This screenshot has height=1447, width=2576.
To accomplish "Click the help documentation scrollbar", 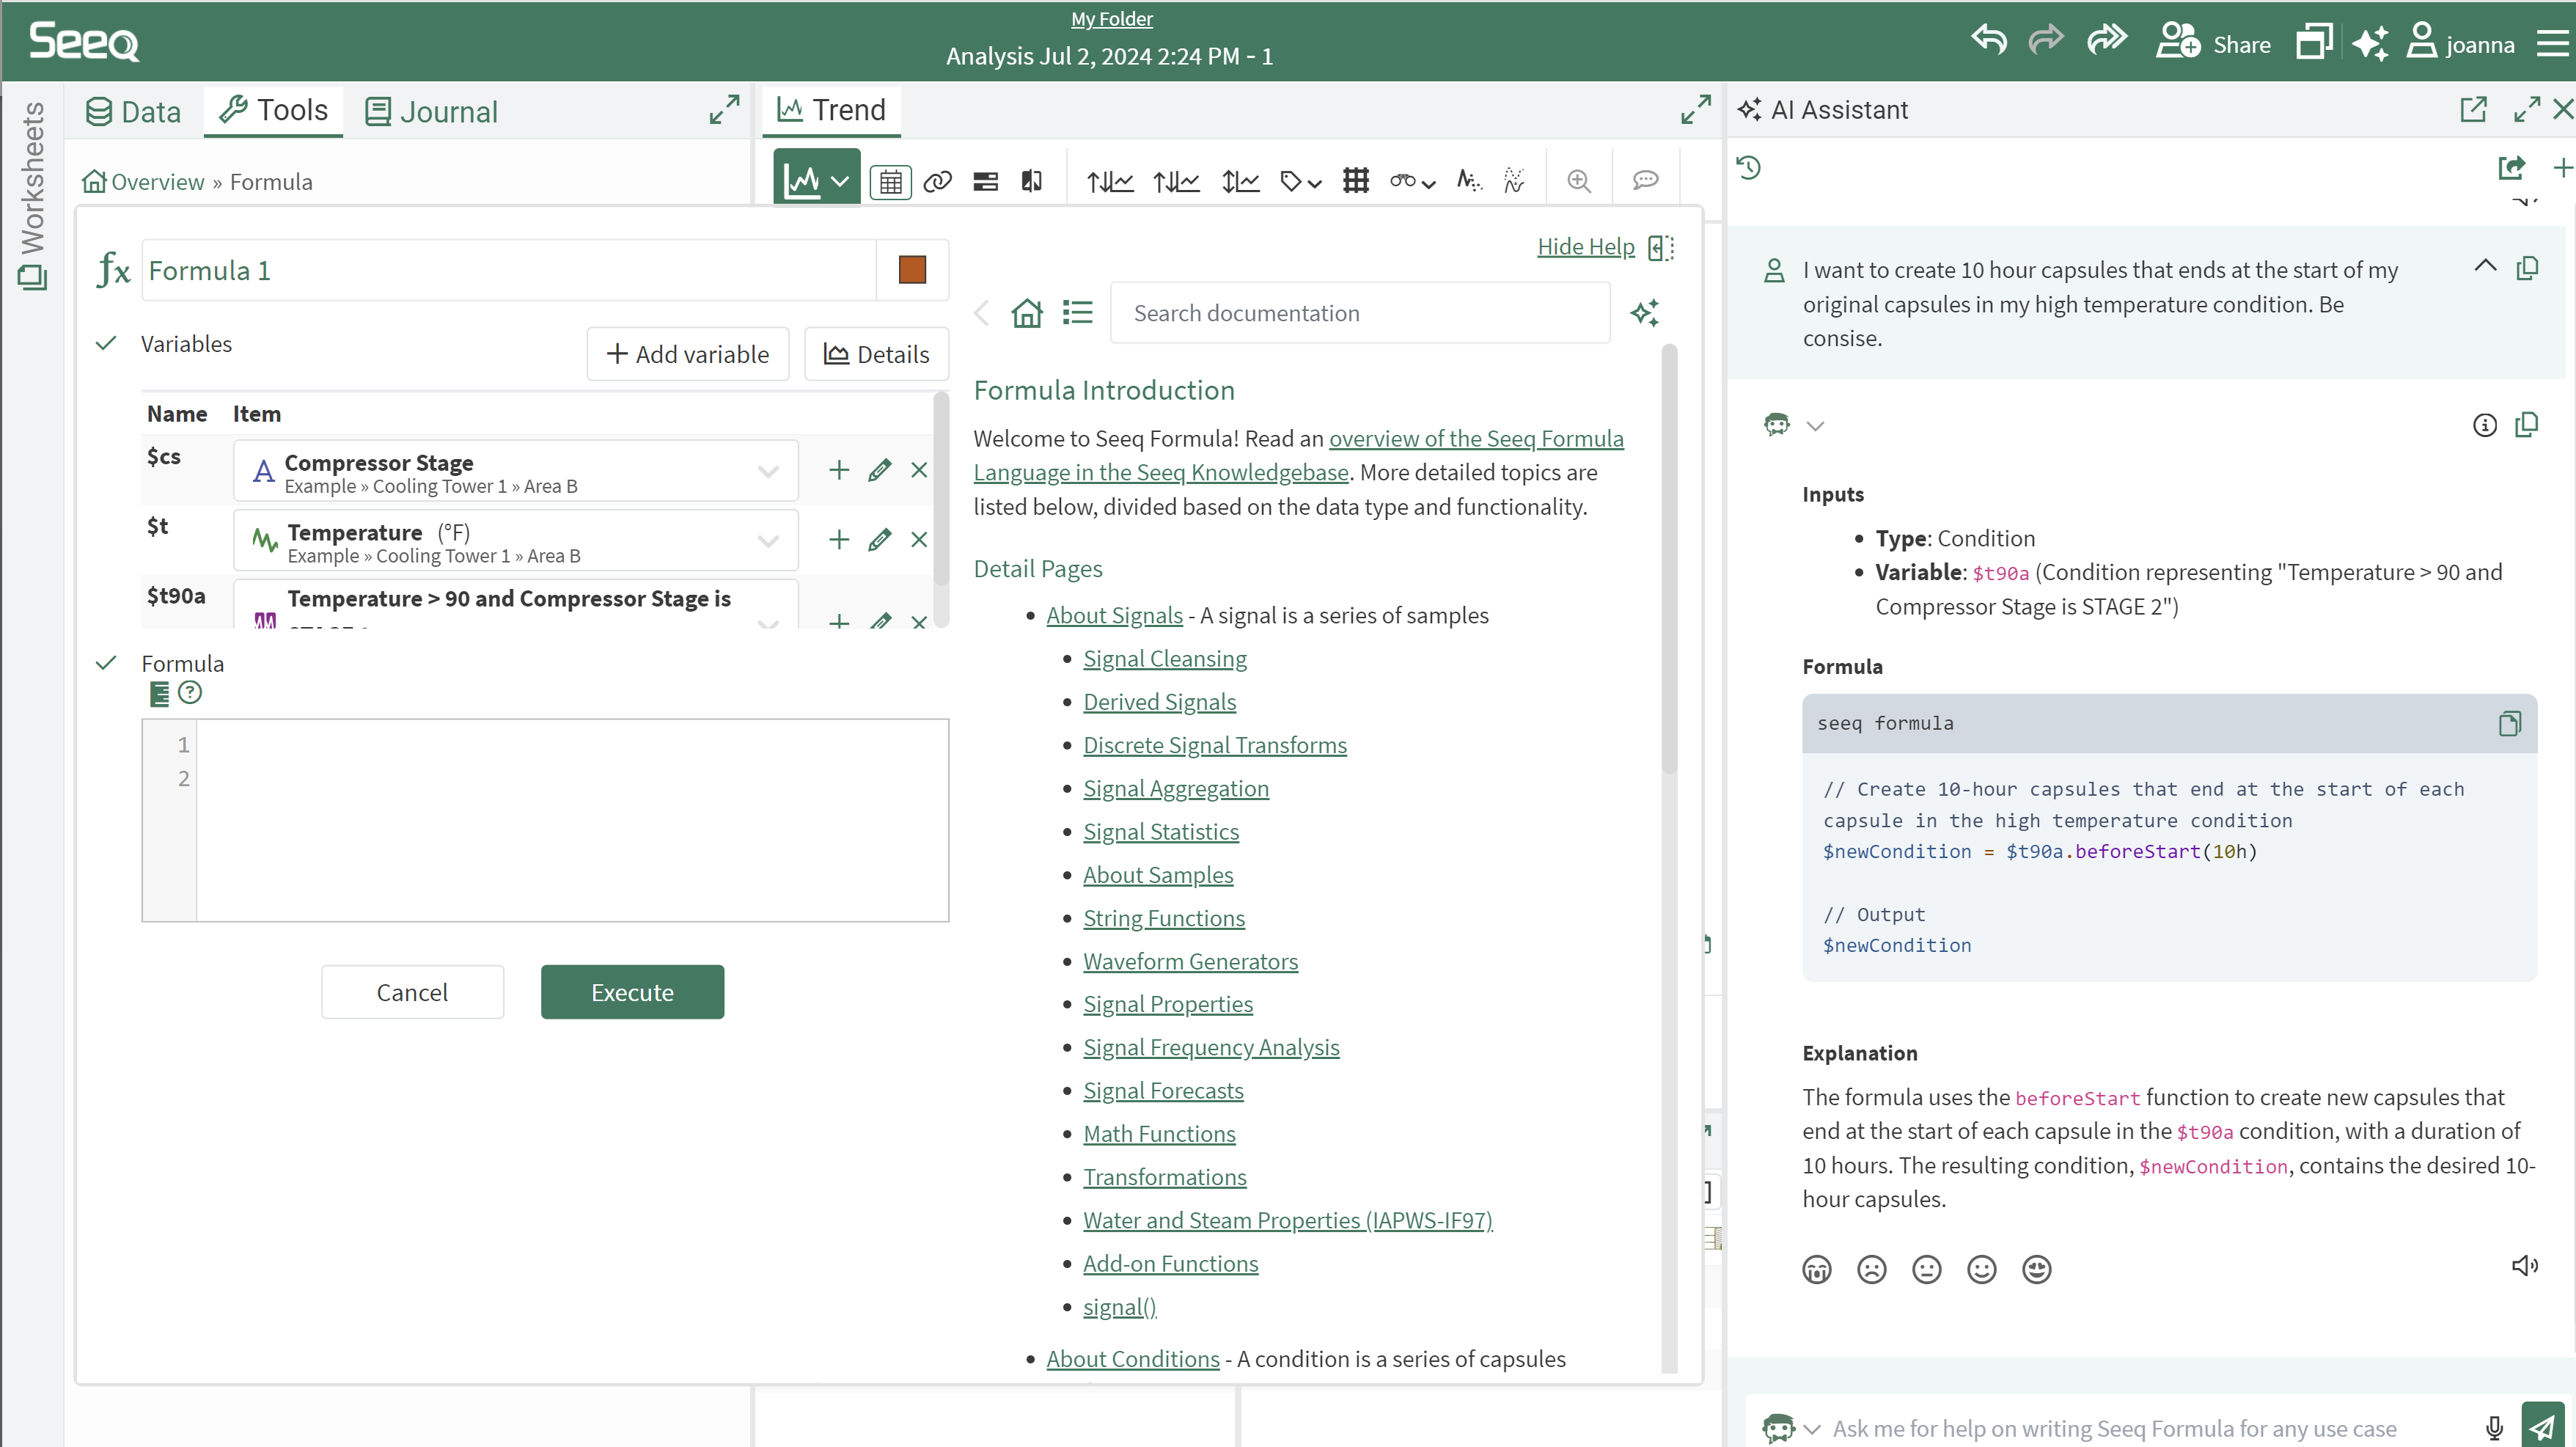I will tap(1669, 560).
